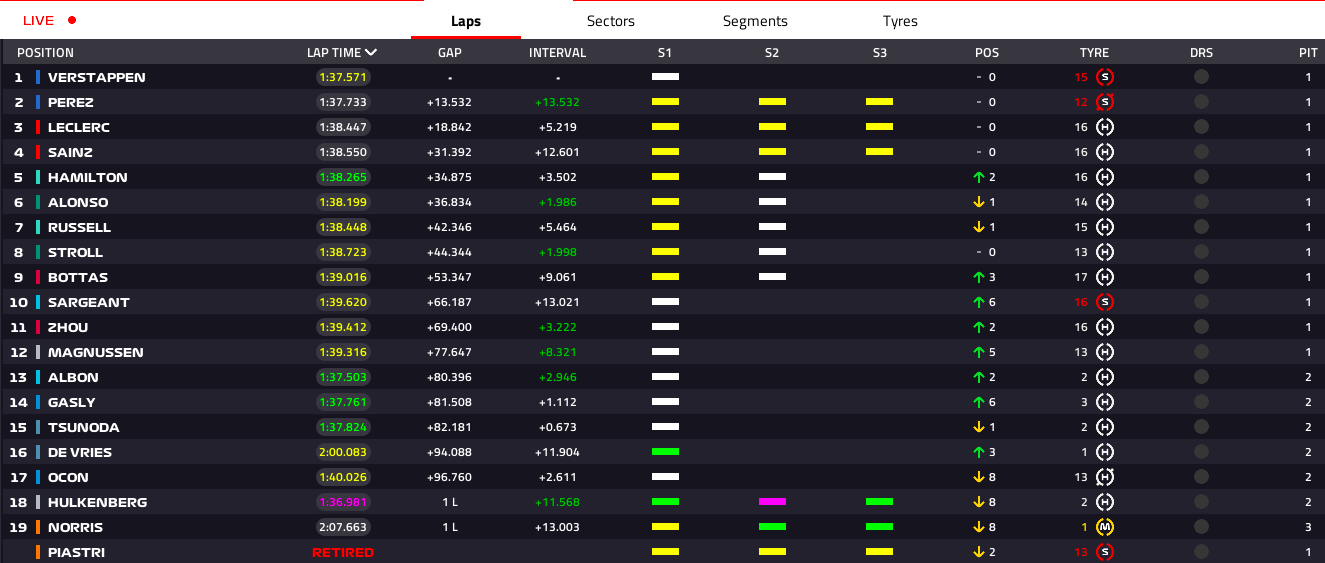Click Sargeant's soft tyre icon
Screen dimensions: 1325x563
click(x=1105, y=302)
